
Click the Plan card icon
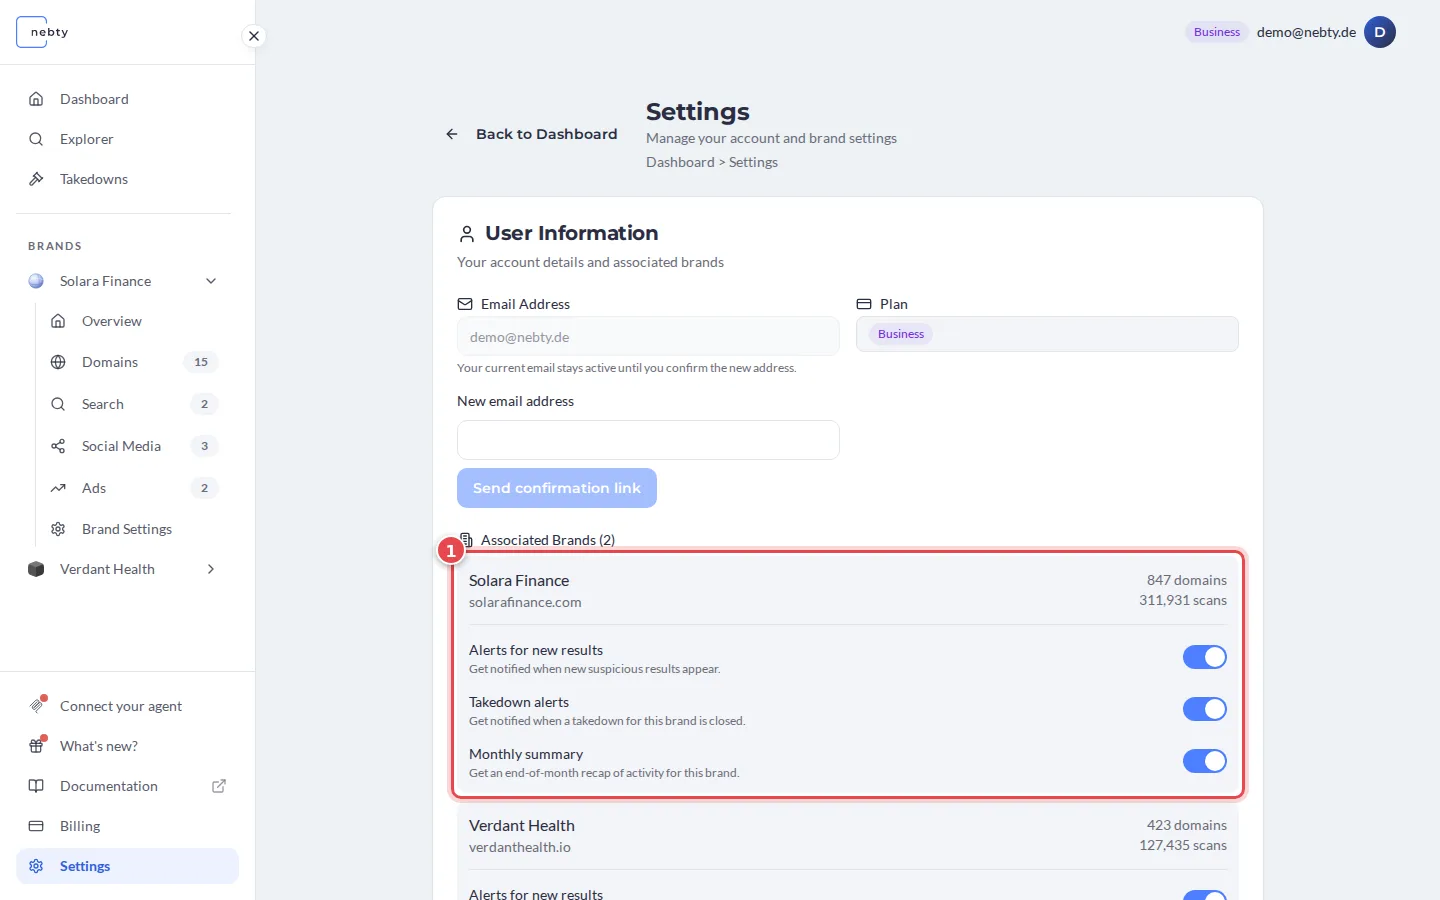[864, 304]
